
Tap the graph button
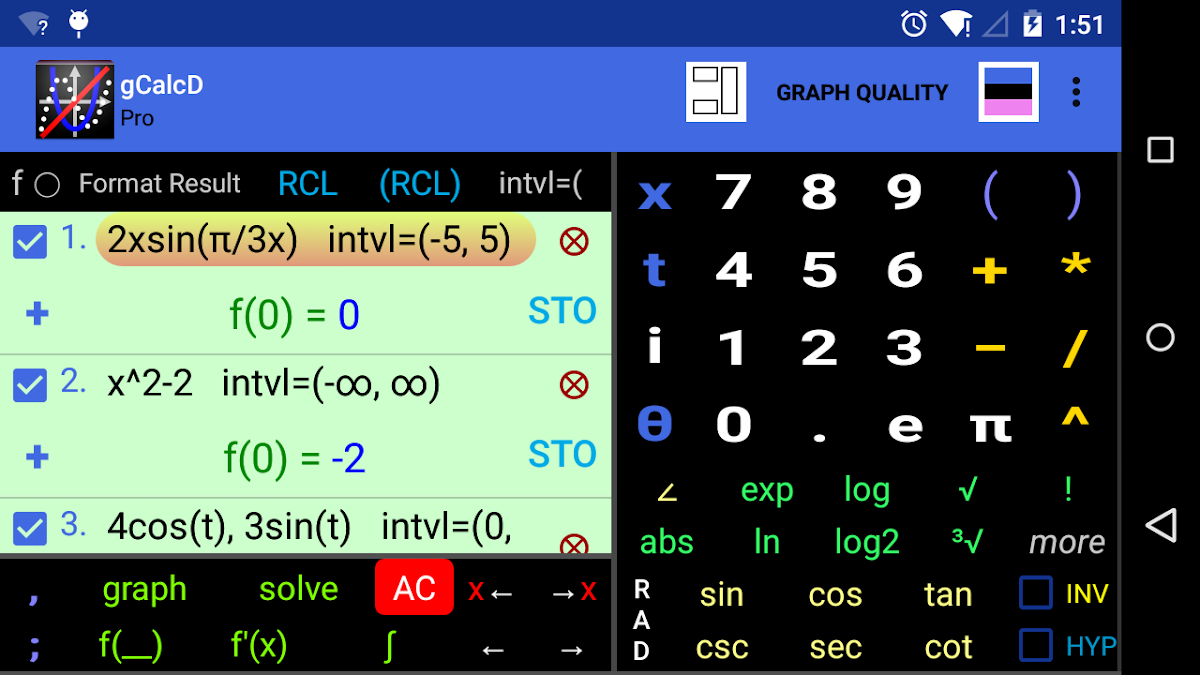[x=144, y=589]
